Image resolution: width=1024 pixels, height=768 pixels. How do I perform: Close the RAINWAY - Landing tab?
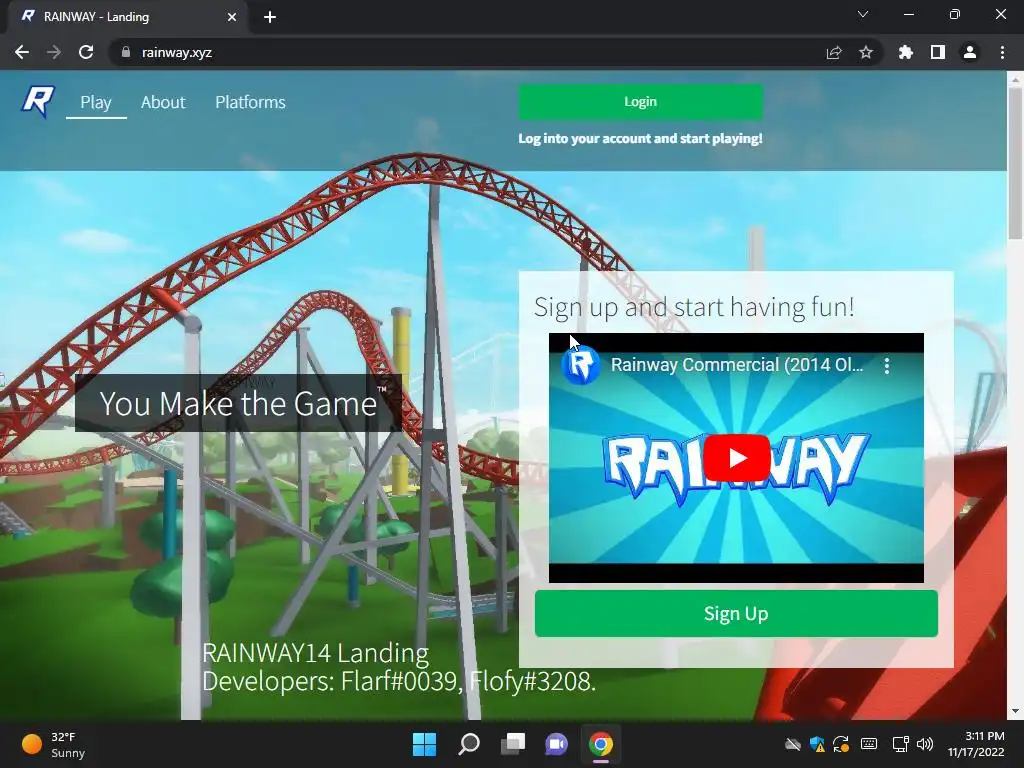tap(232, 17)
